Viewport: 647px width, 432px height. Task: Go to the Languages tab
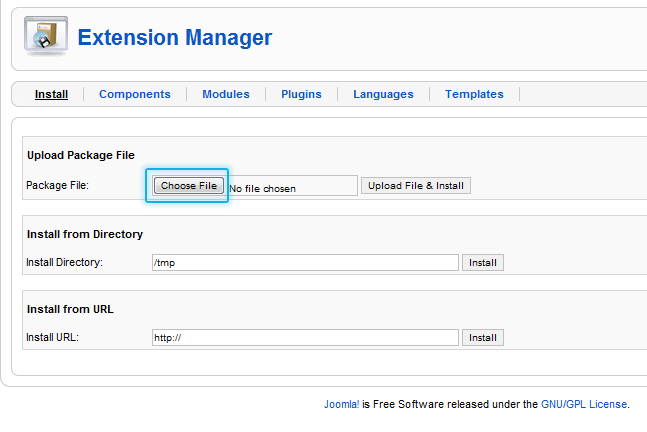point(383,94)
